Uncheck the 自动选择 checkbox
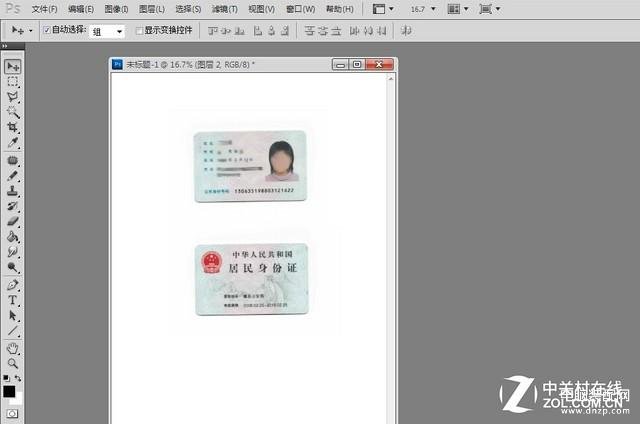The height and width of the screenshot is (424, 640). pos(47,30)
